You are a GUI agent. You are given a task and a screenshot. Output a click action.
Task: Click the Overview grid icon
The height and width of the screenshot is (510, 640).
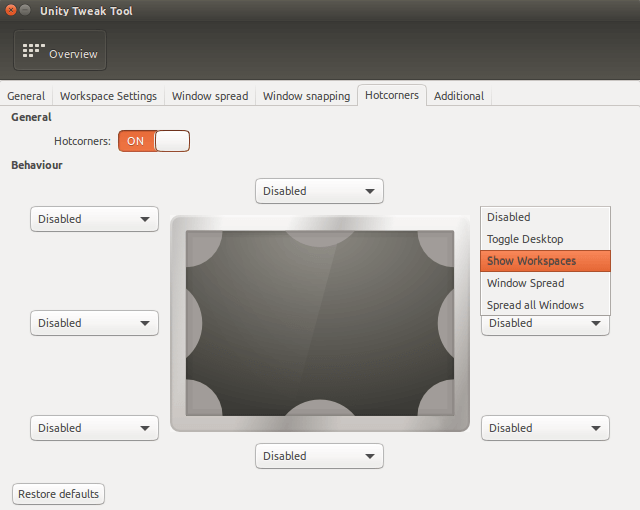click(33, 51)
